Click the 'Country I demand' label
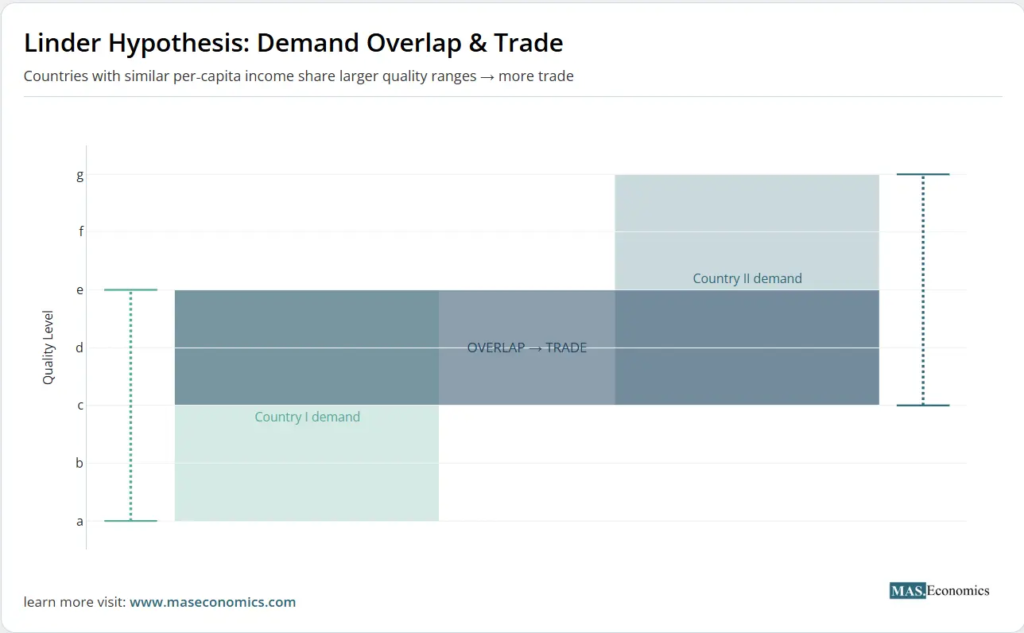 pos(307,417)
